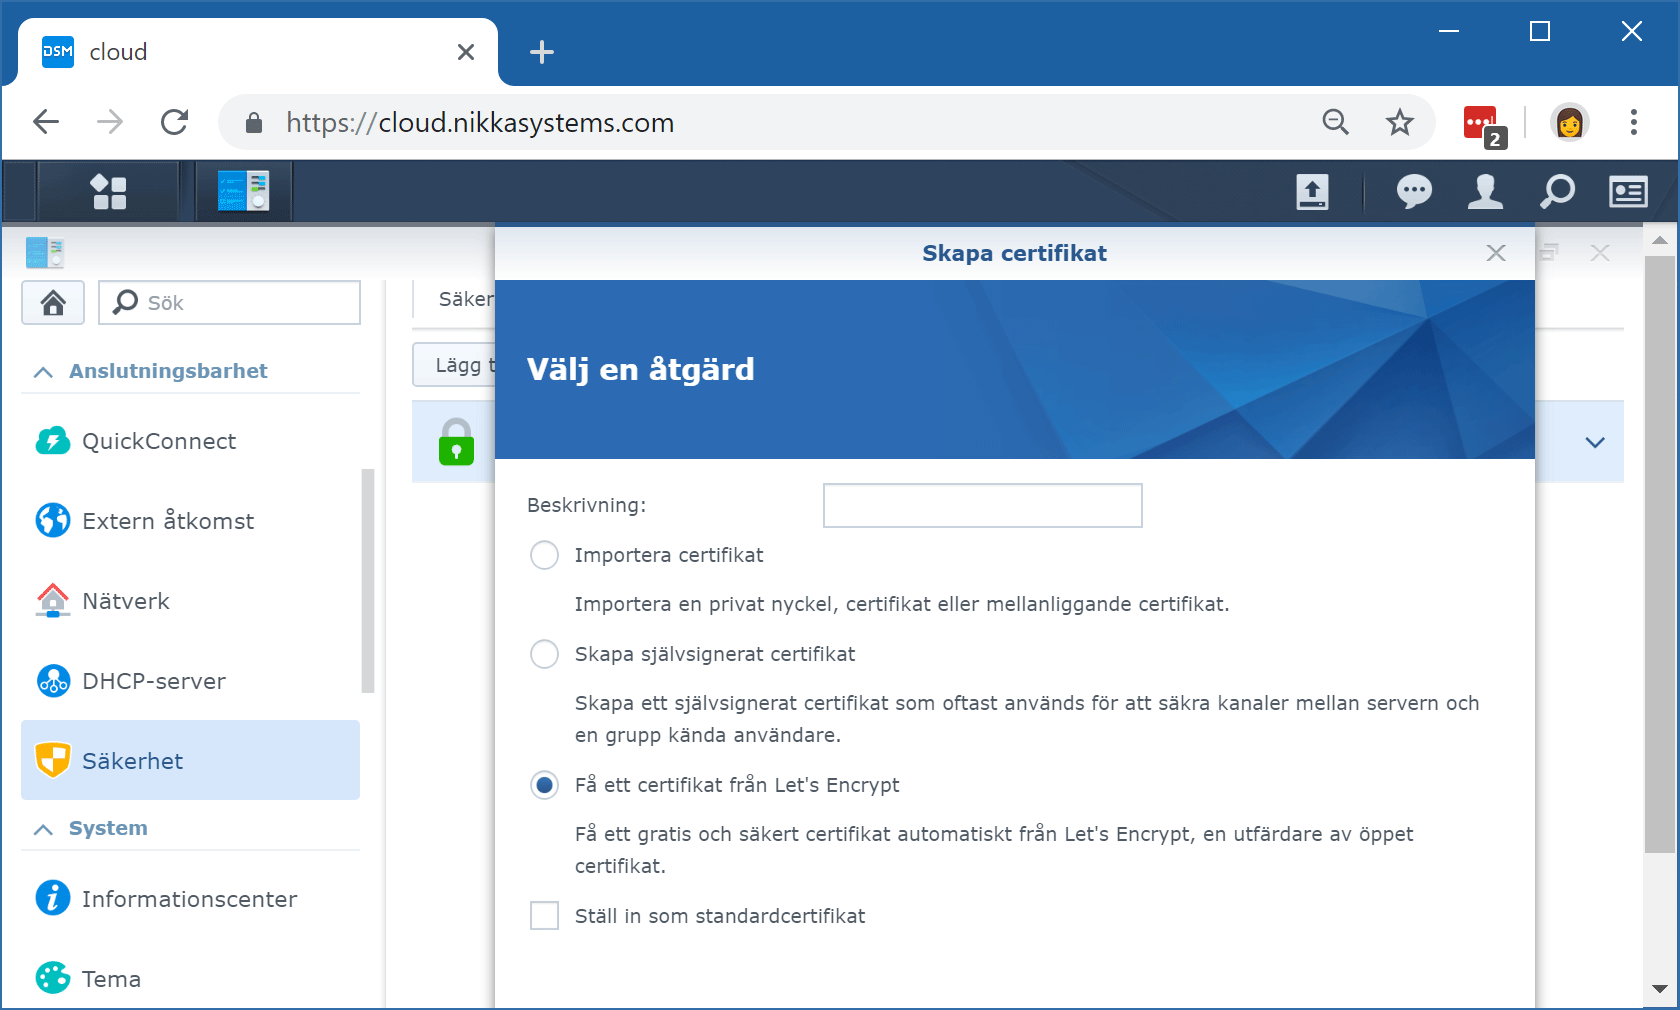Open the browser profile avatar

(x=1570, y=122)
